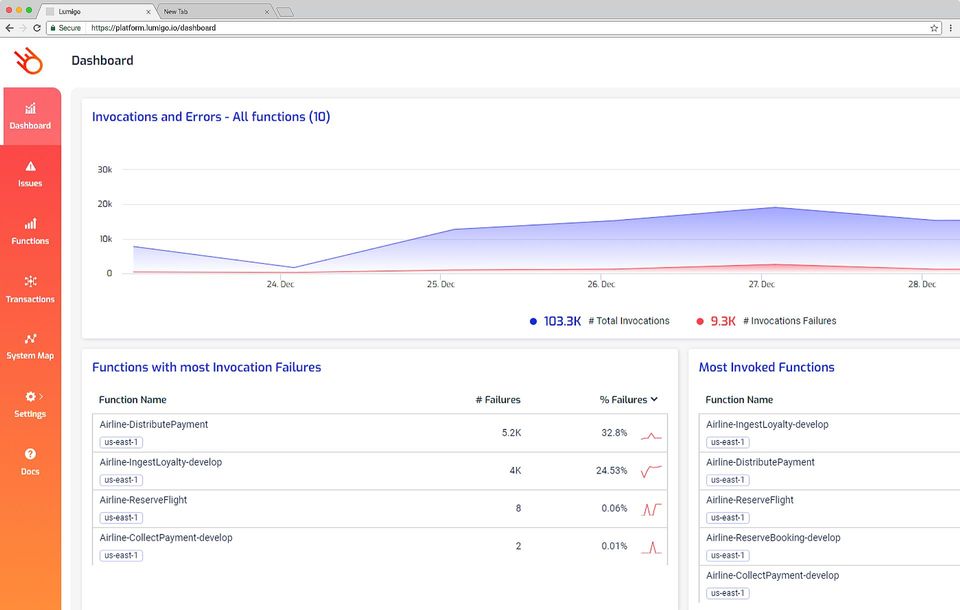The width and height of the screenshot is (960, 610).
Task: Open Airline-DistributePayment in failures table
Action: (x=154, y=424)
